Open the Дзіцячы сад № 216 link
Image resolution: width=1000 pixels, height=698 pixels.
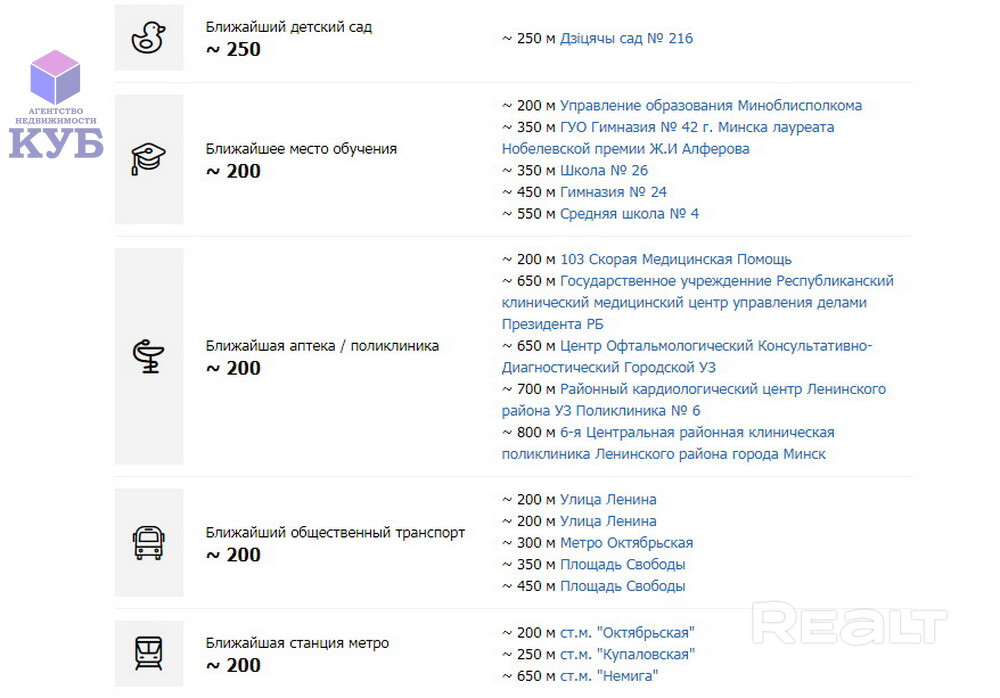click(x=626, y=39)
